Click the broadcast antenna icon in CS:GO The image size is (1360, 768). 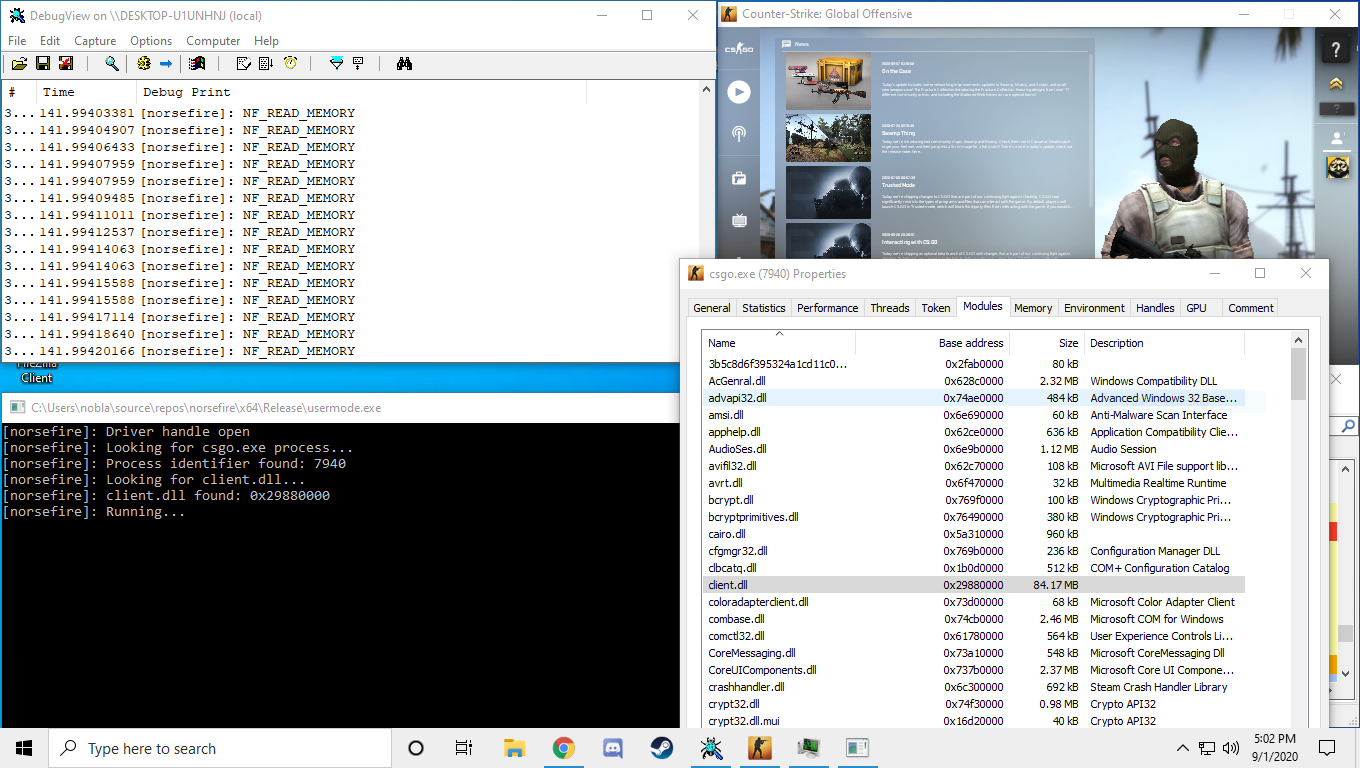(x=739, y=133)
